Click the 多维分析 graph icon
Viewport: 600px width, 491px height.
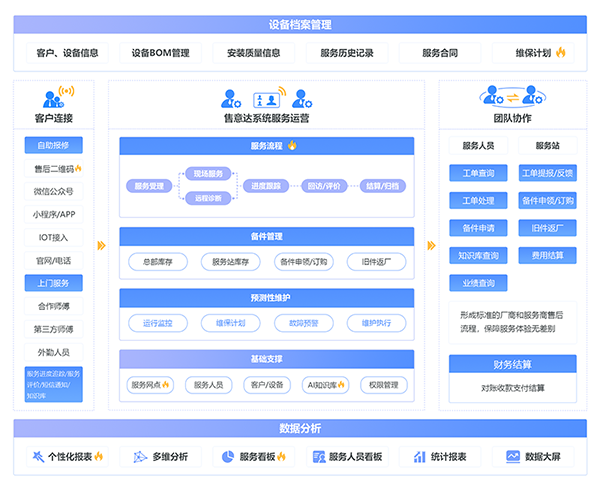(x=140, y=457)
